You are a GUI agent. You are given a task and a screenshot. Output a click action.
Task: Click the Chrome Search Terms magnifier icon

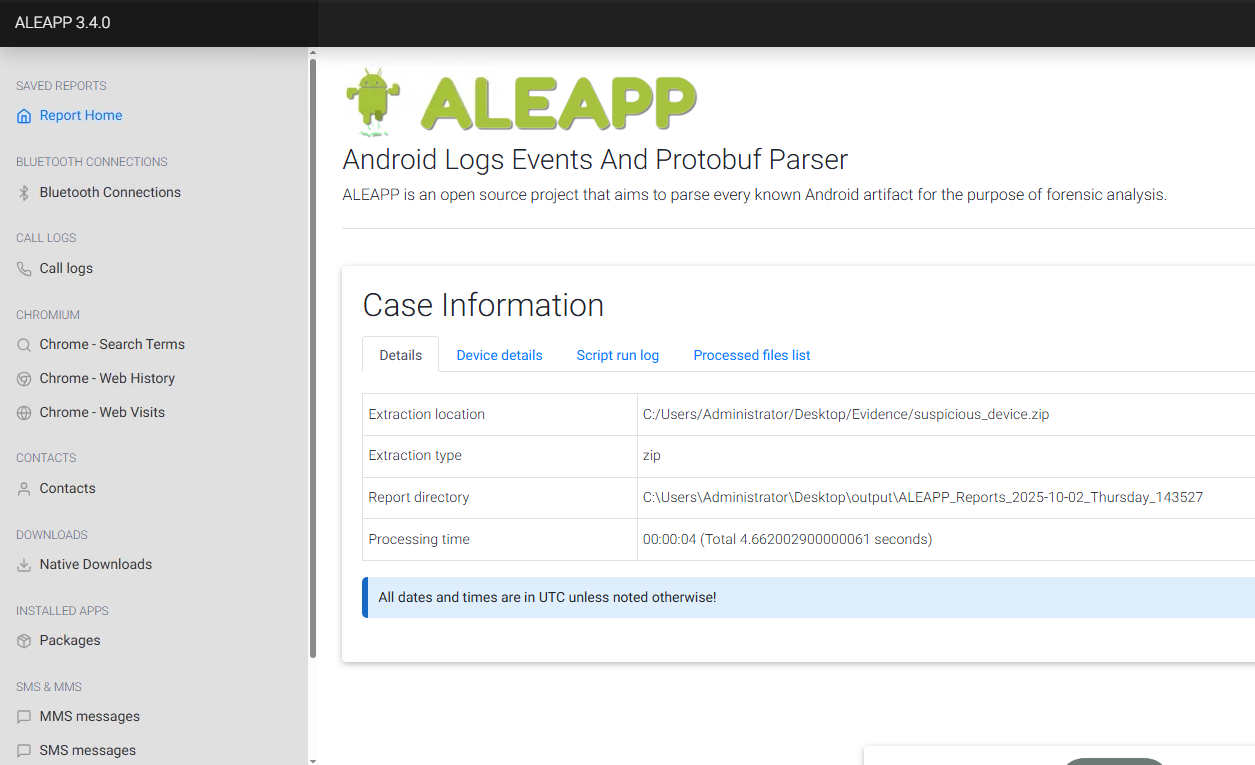[24, 345]
